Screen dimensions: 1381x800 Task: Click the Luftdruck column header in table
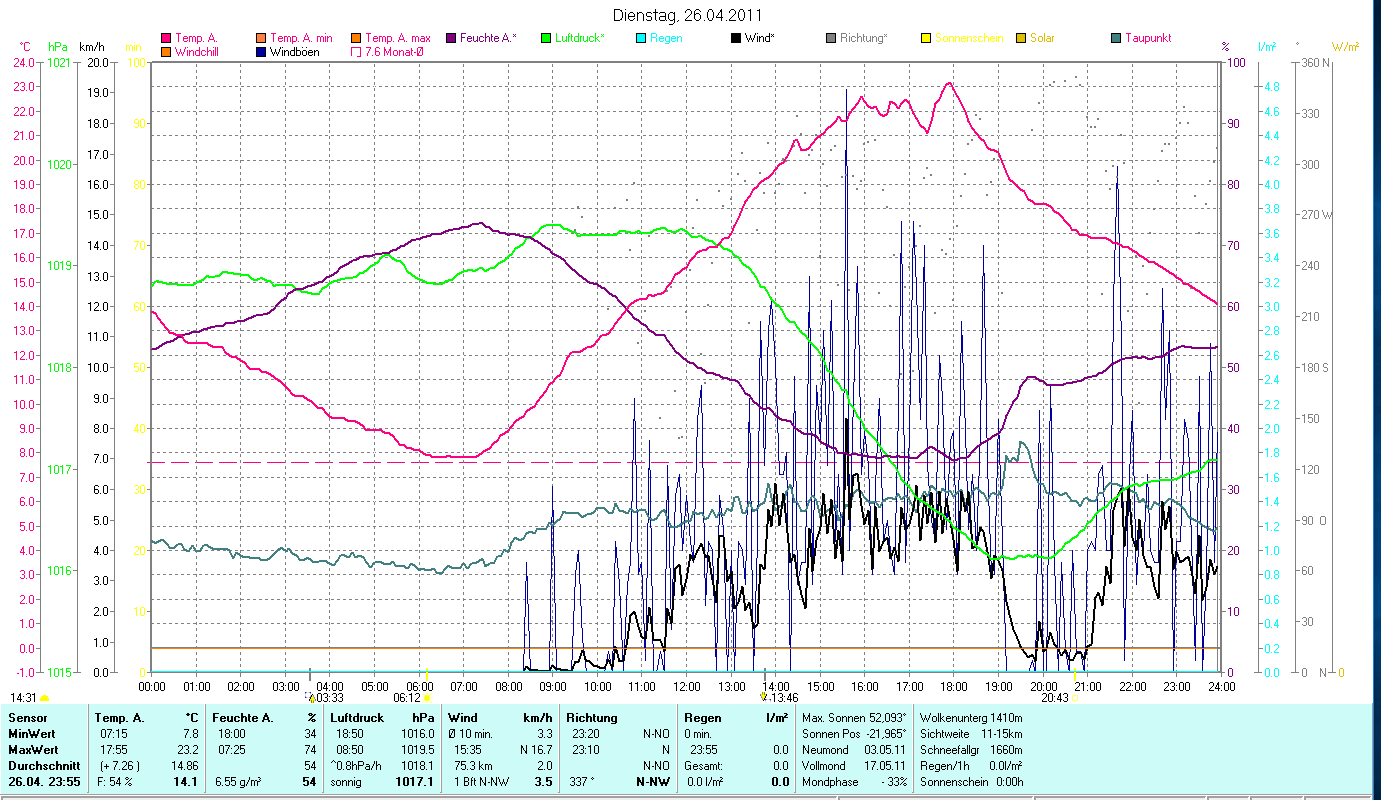point(358,718)
